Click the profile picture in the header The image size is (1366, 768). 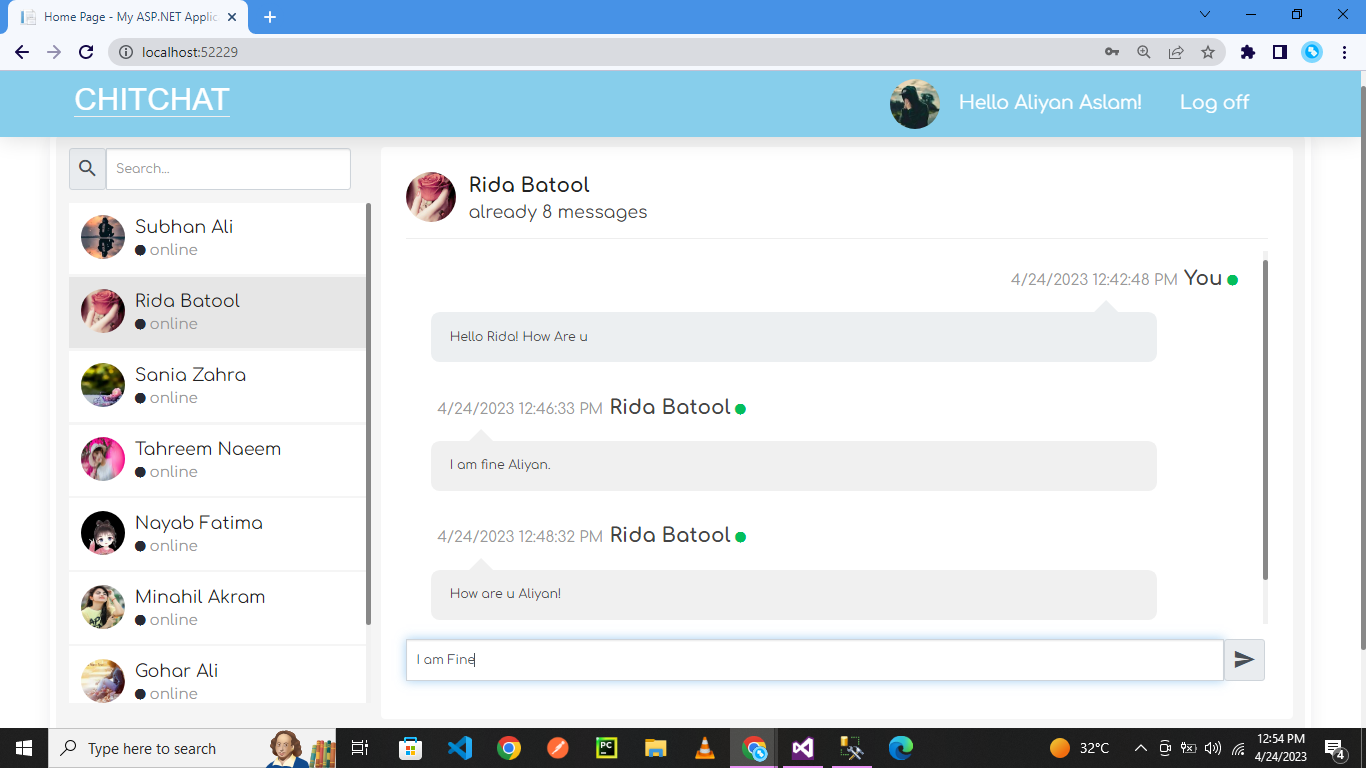click(914, 104)
